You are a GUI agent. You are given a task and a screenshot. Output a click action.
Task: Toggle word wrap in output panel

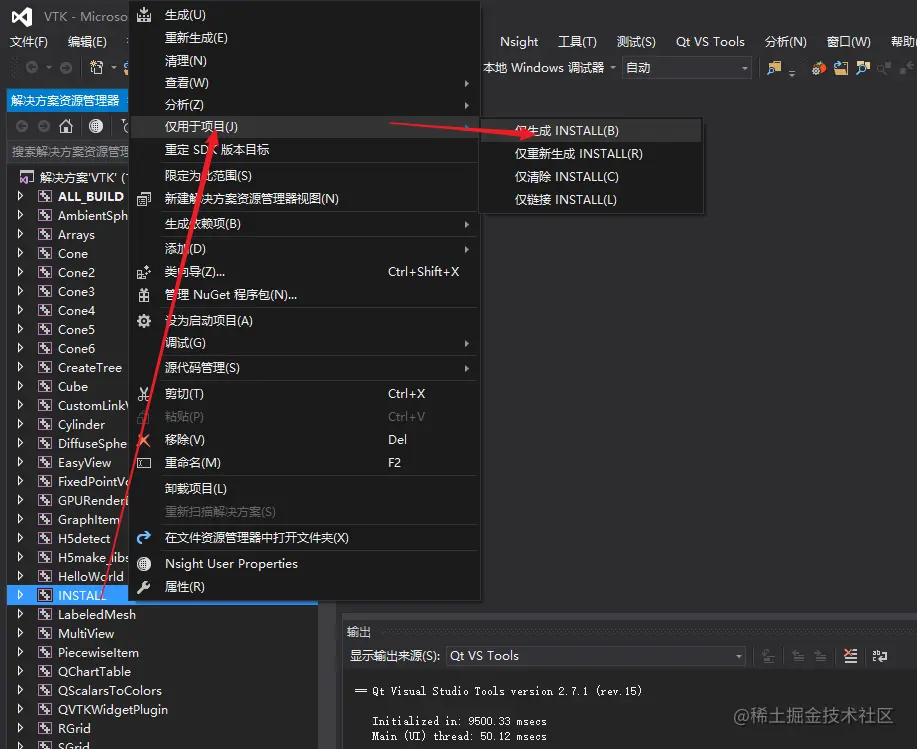[x=880, y=656]
